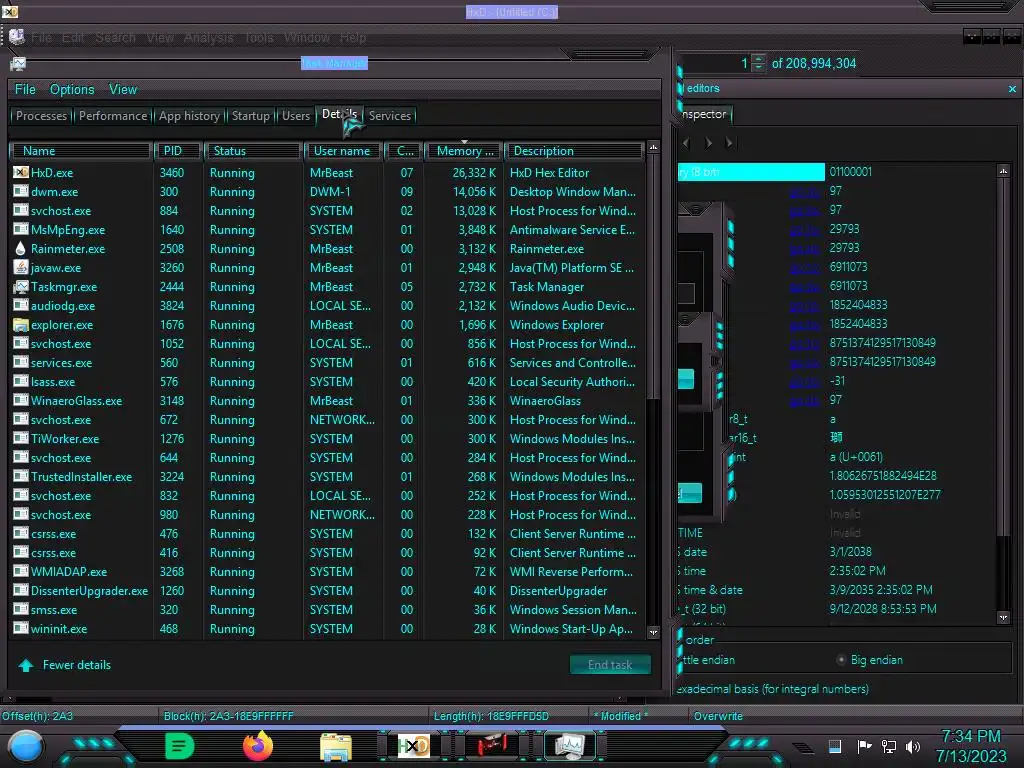The height and width of the screenshot is (768, 1024).
Task: Click data inspector scroll down arrow
Action: 1004,617
